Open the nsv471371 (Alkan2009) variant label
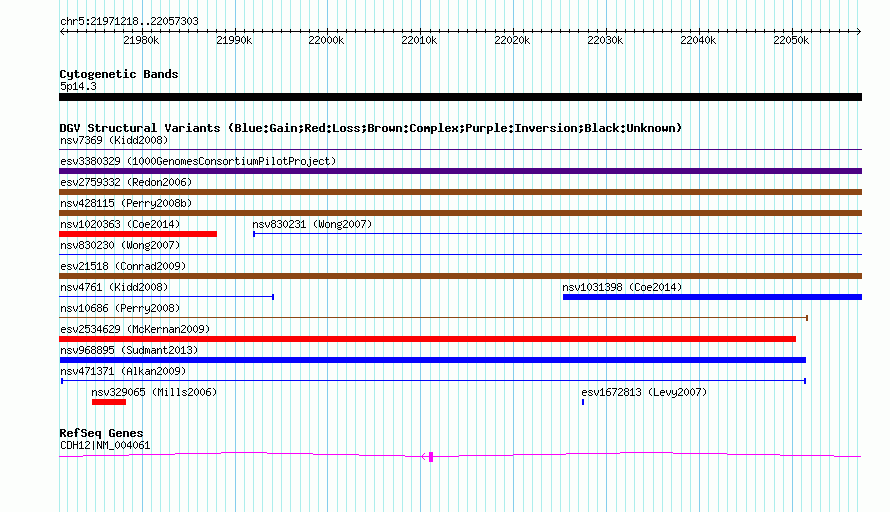Screen dimensions: 890x512 pos(123,371)
